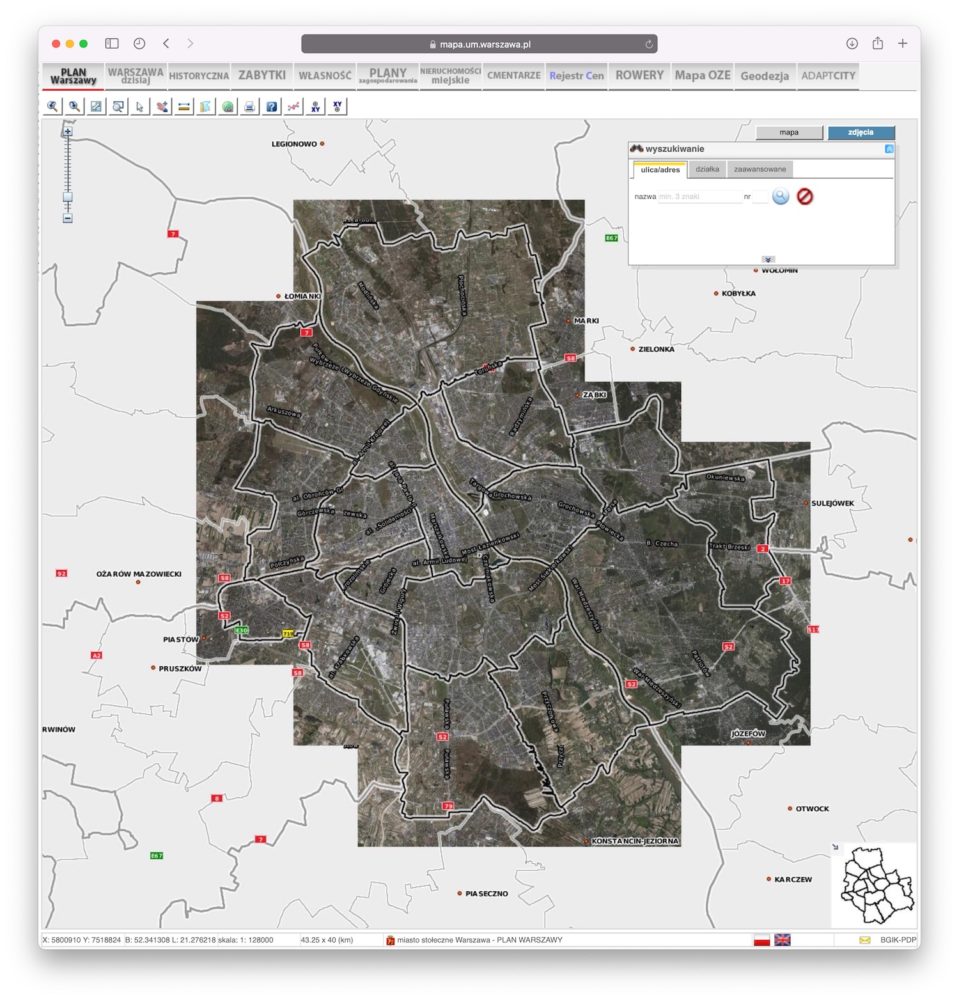
Task: Switch base layer to mapa
Action: click(789, 133)
